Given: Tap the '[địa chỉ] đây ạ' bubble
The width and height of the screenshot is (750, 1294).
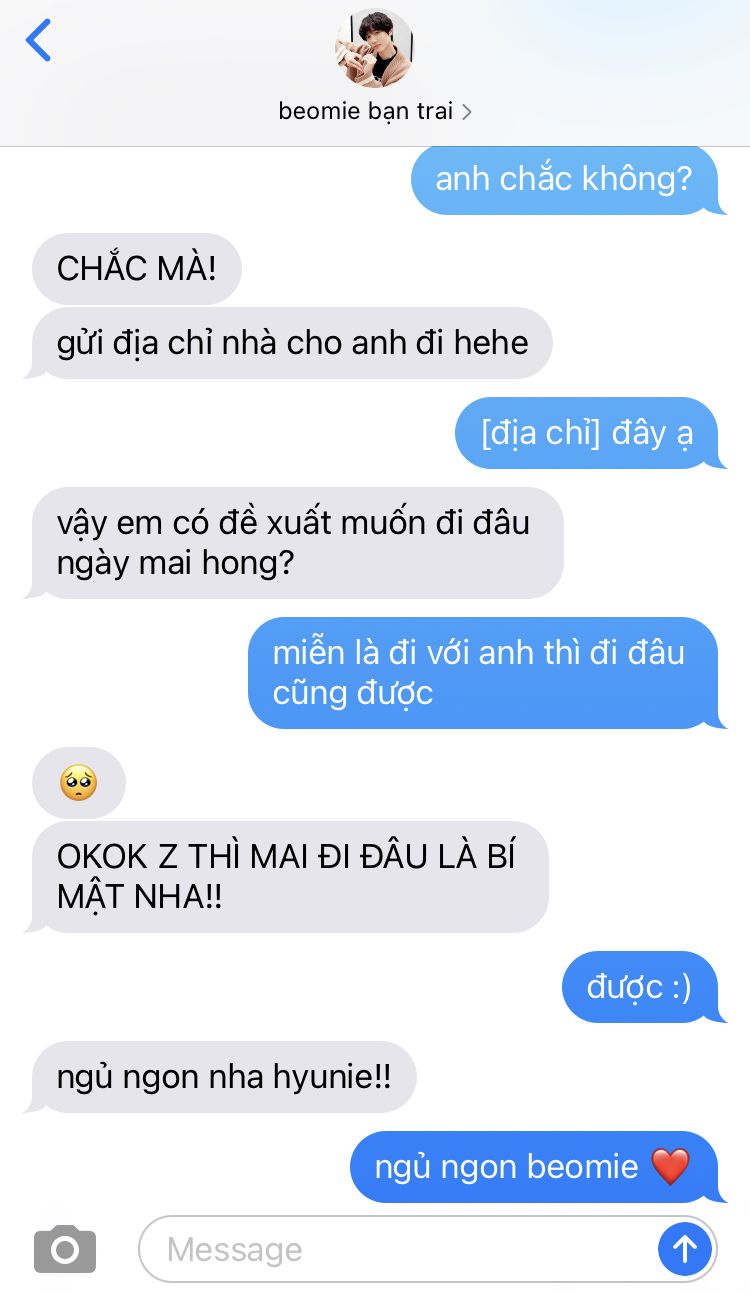Looking at the screenshot, I should (x=587, y=432).
